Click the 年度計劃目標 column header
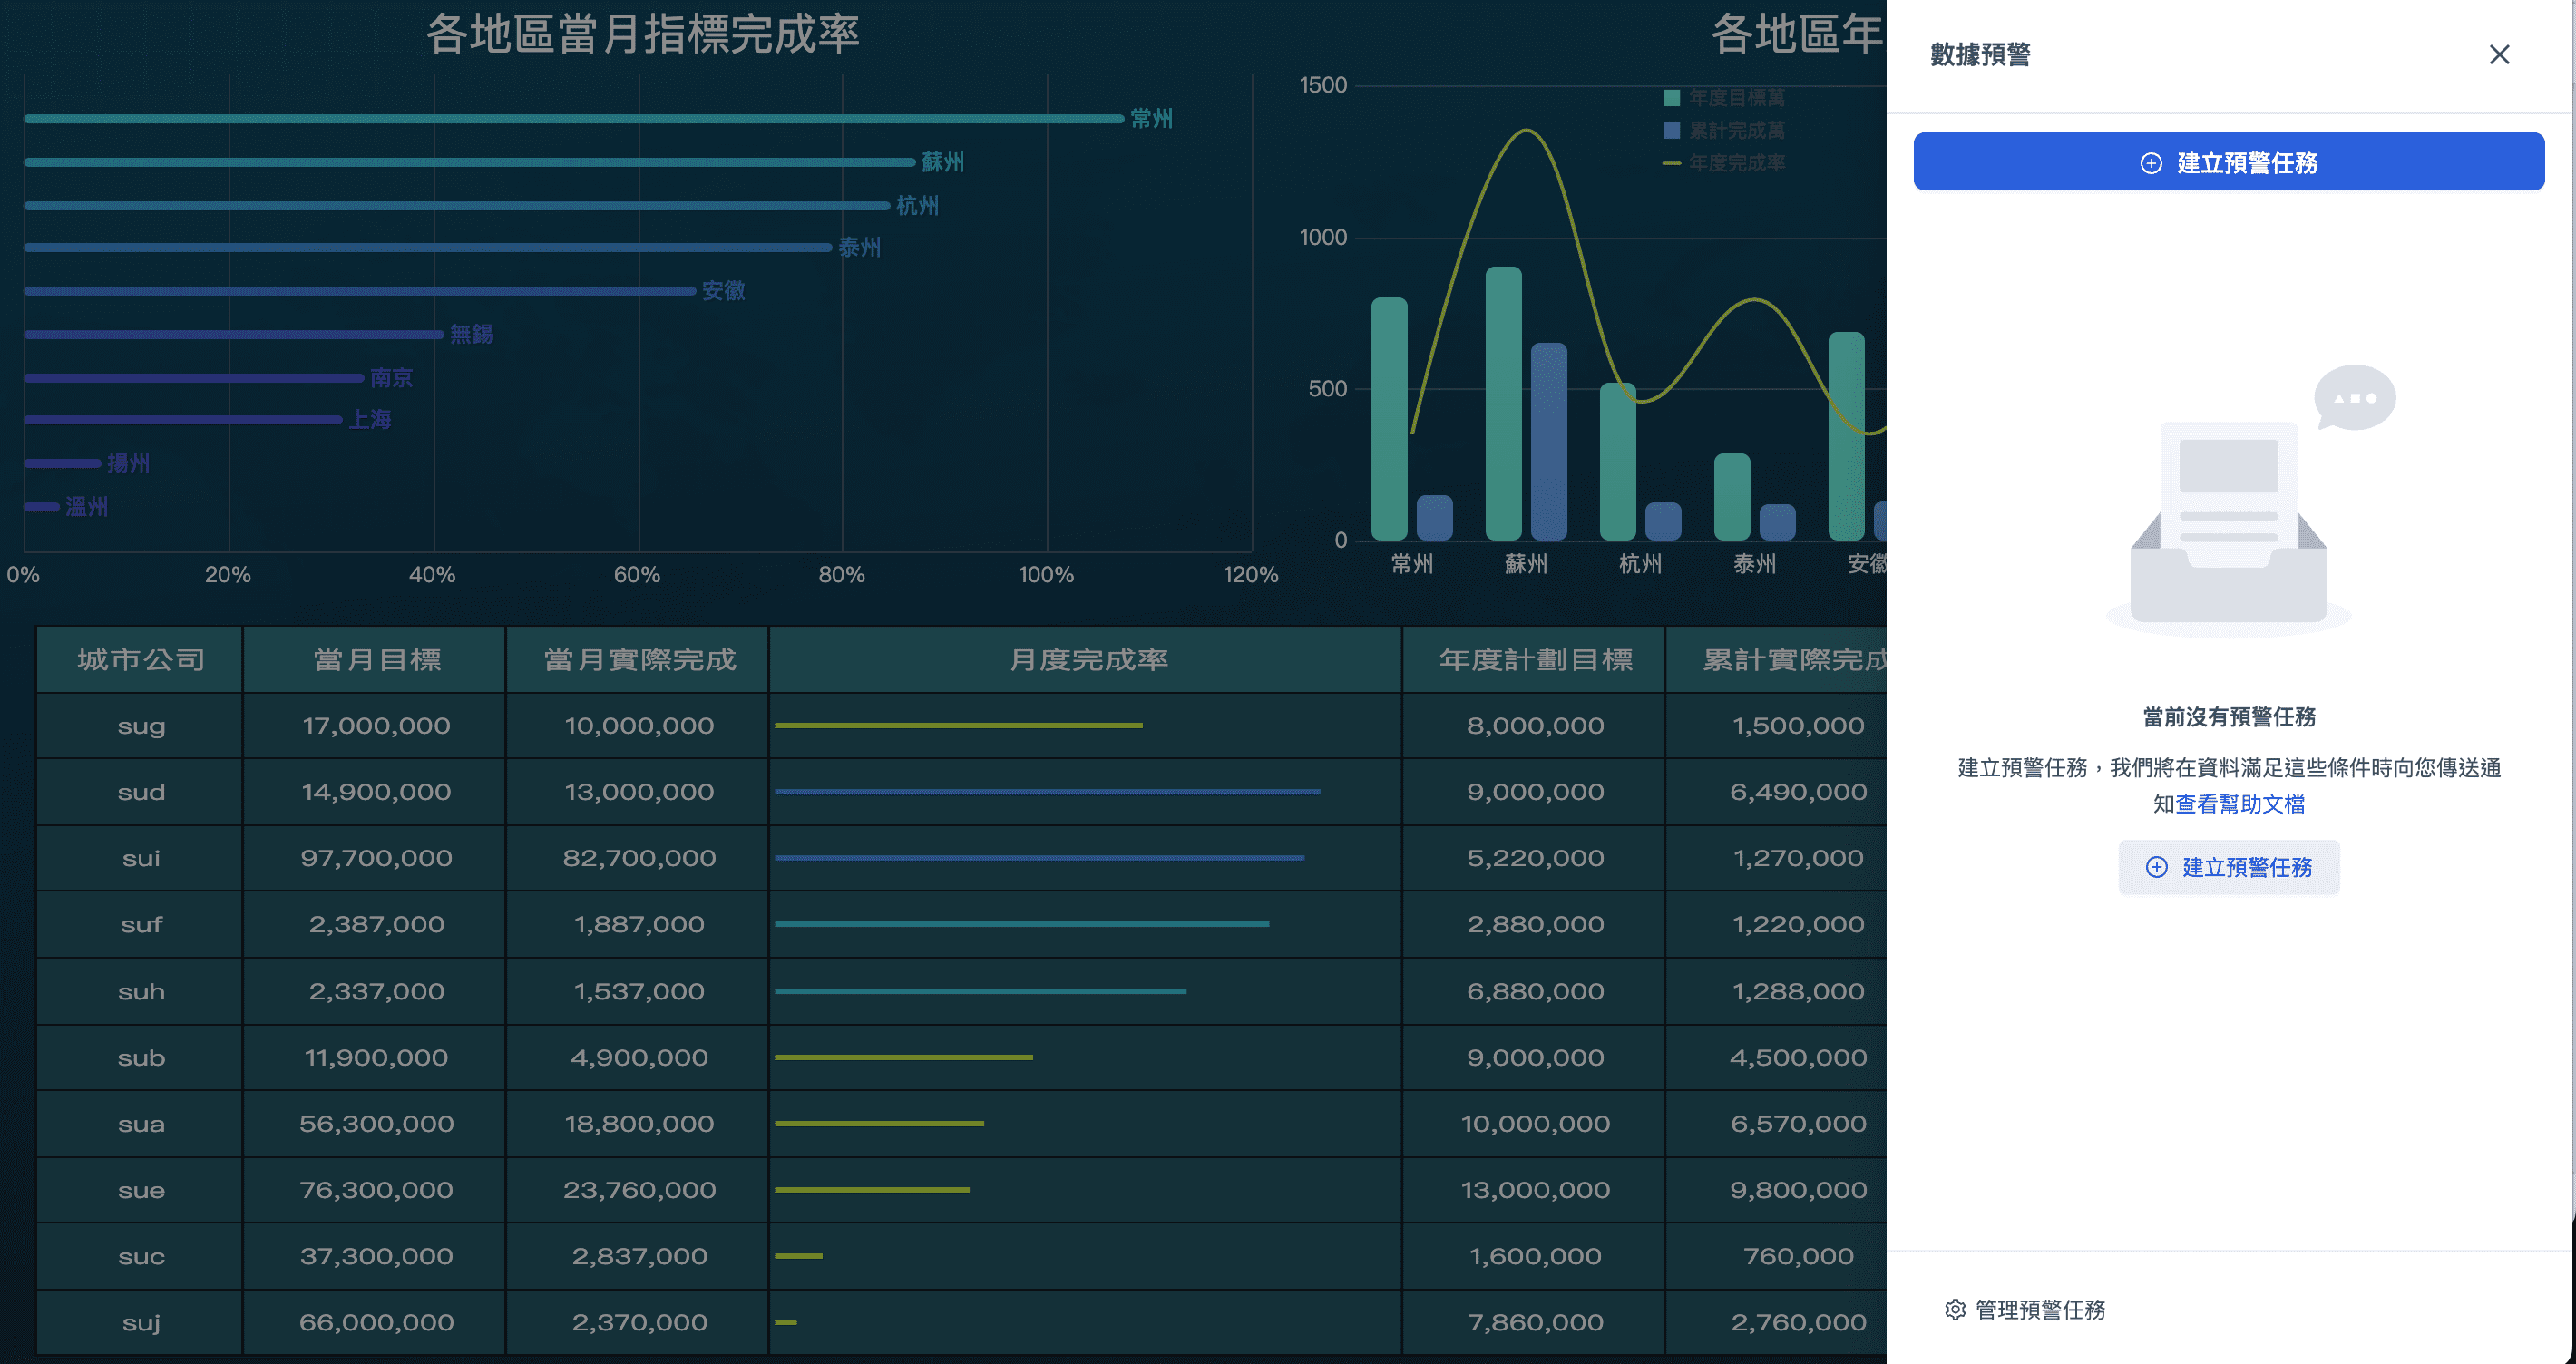Image resolution: width=2576 pixels, height=1364 pixels. [x=1535, y=660]
